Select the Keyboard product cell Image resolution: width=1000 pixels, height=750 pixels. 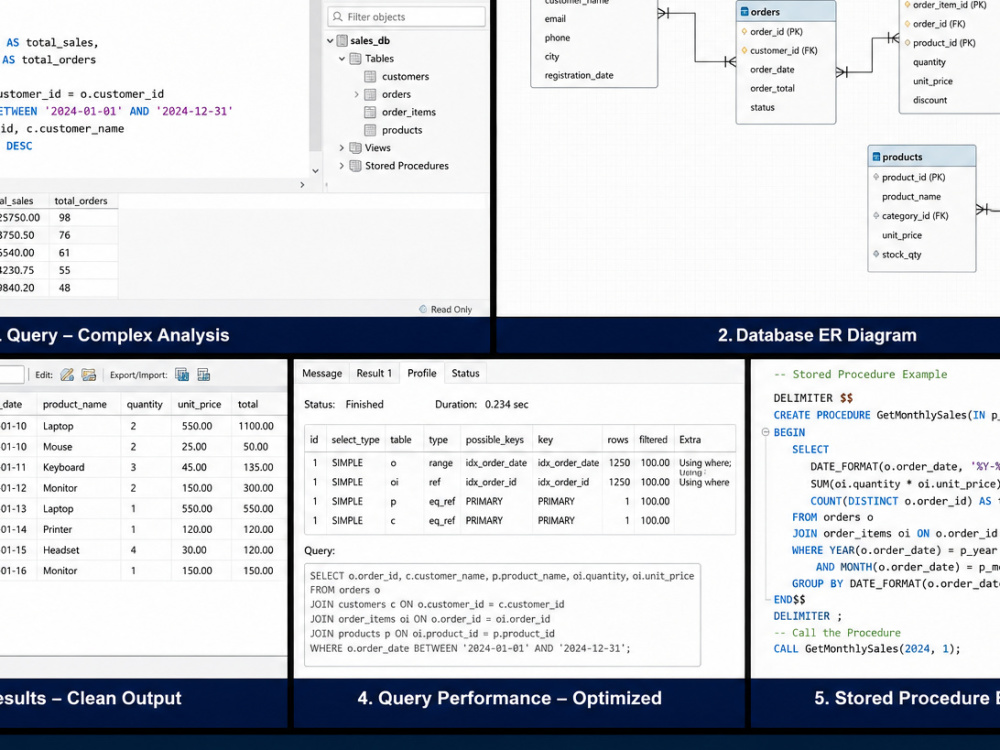point(64,467)
